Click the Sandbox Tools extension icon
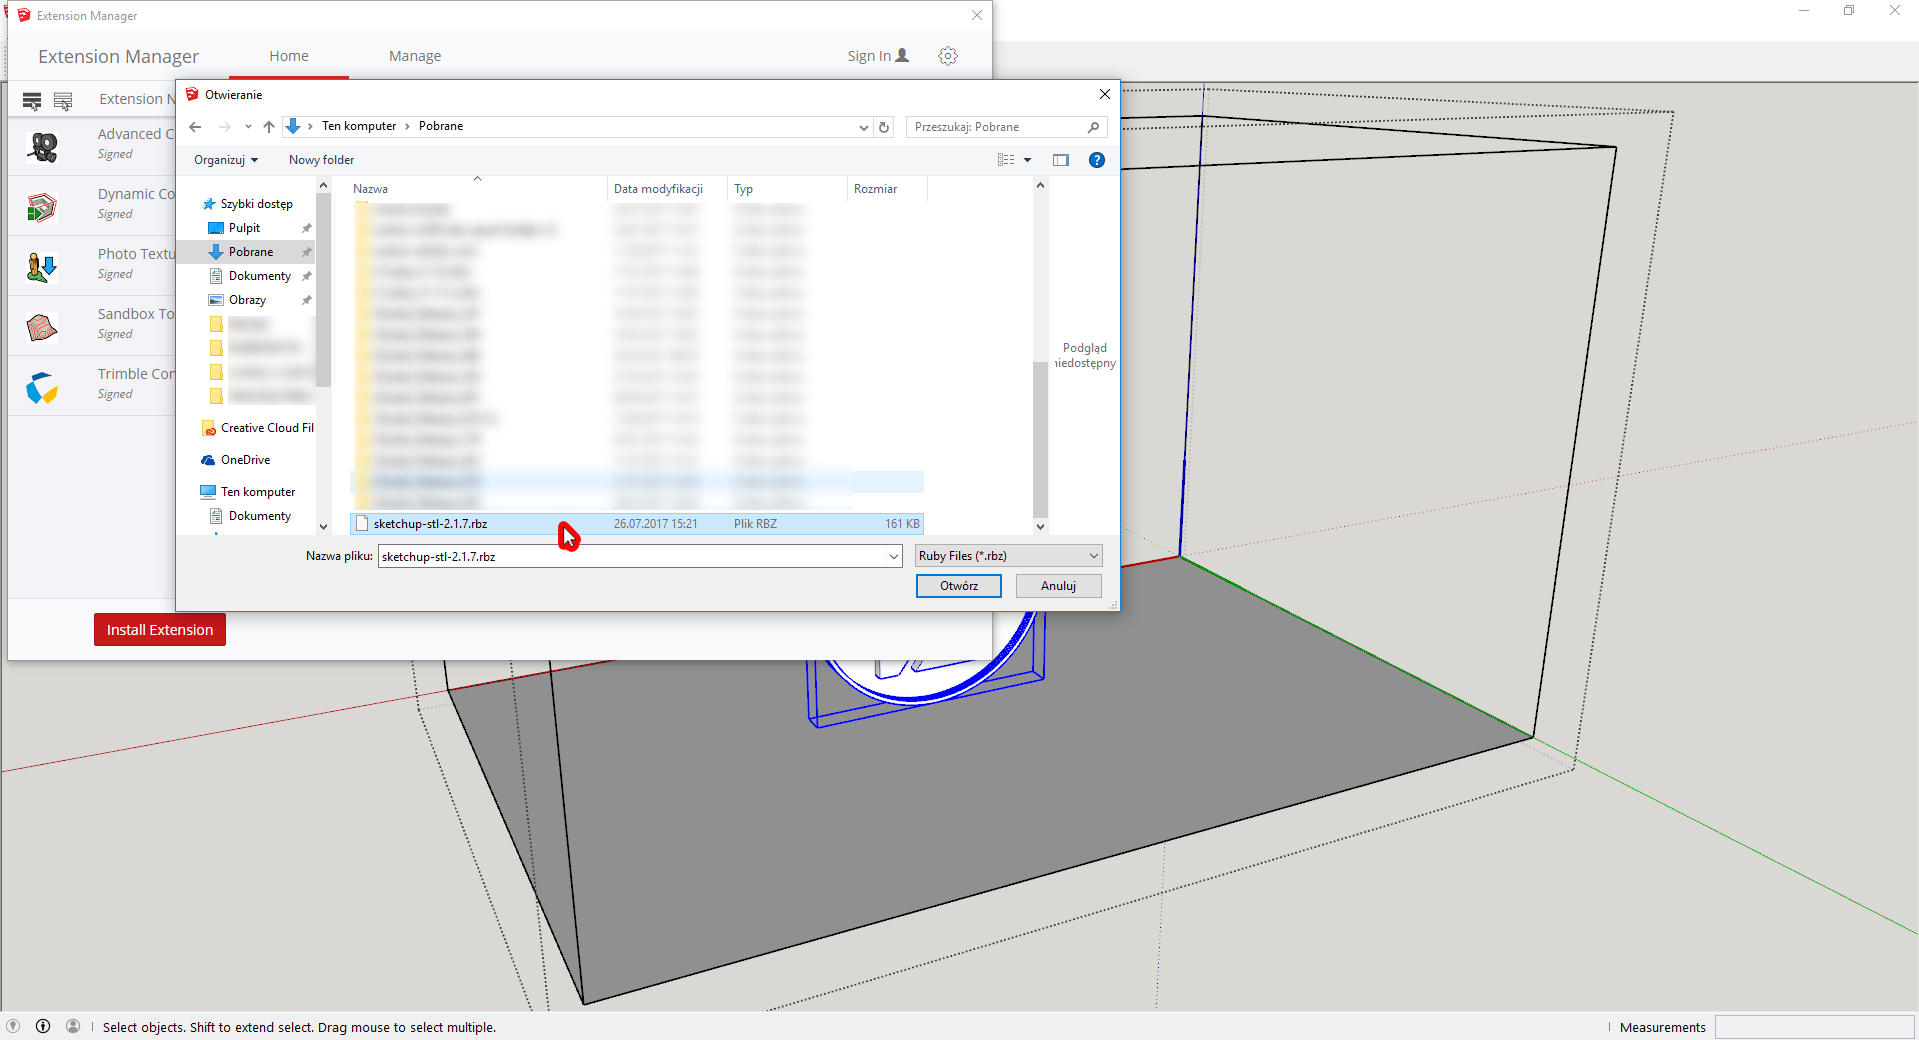Image resolution: width=1919 pixels, height=1040 pixels. click(42, 327)
